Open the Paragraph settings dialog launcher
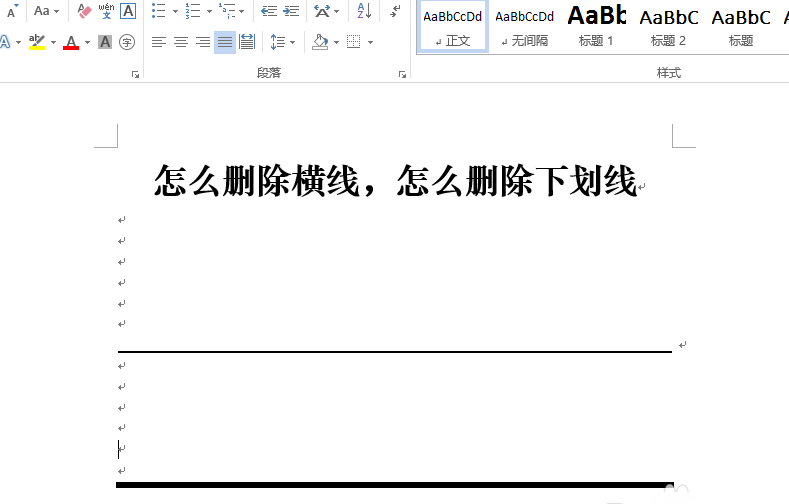 click(x=402, y=74)
